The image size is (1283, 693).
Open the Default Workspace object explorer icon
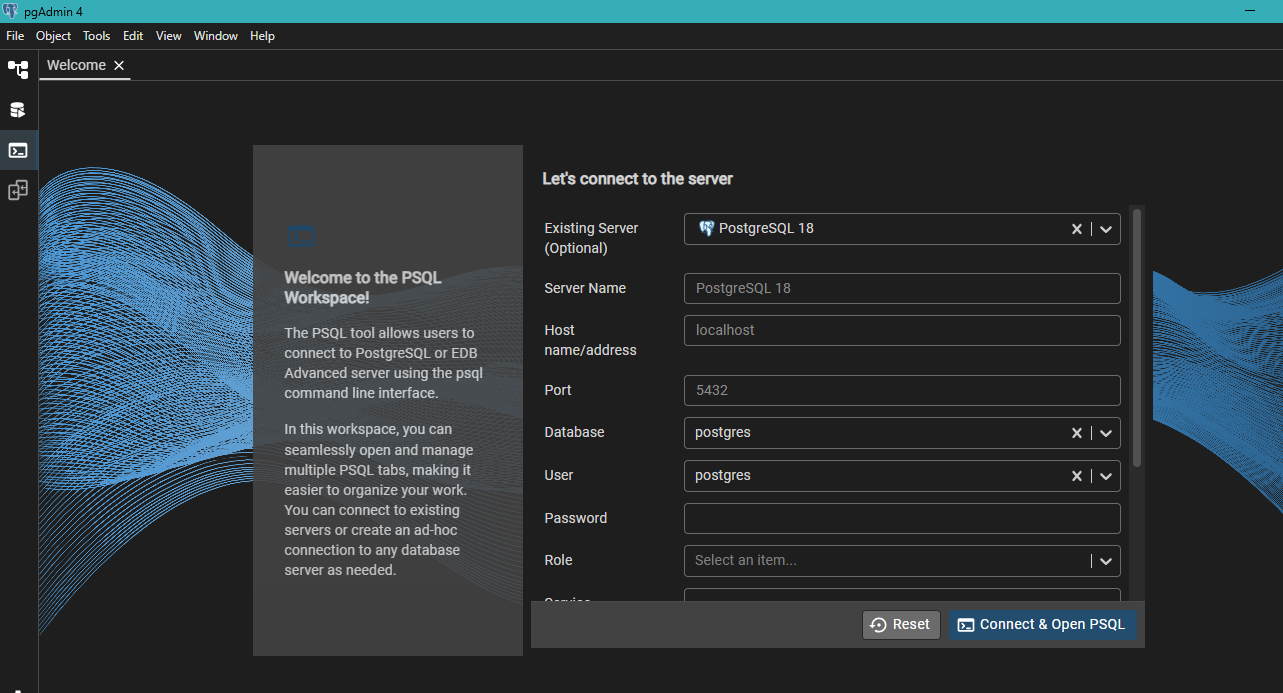point(18,70)
